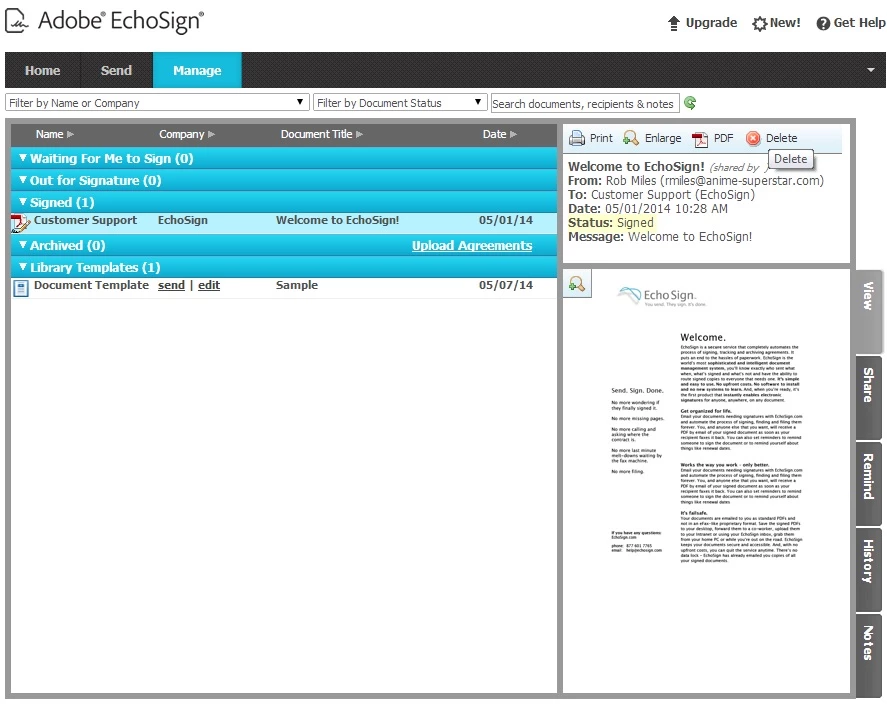Select the Manage tab

coord(197,70)
